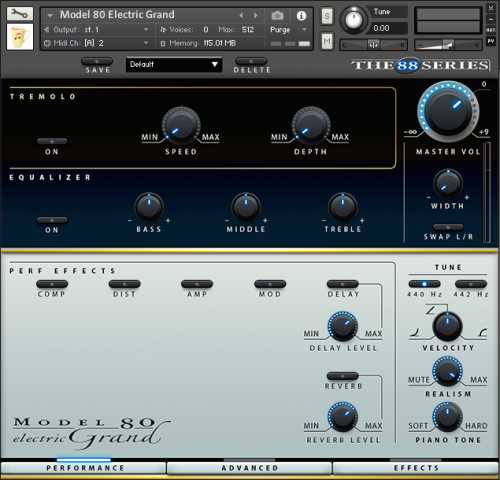The image size is (500, 480).
Task: Toggle the Equalizer ON switch
Action: [52, 220]
